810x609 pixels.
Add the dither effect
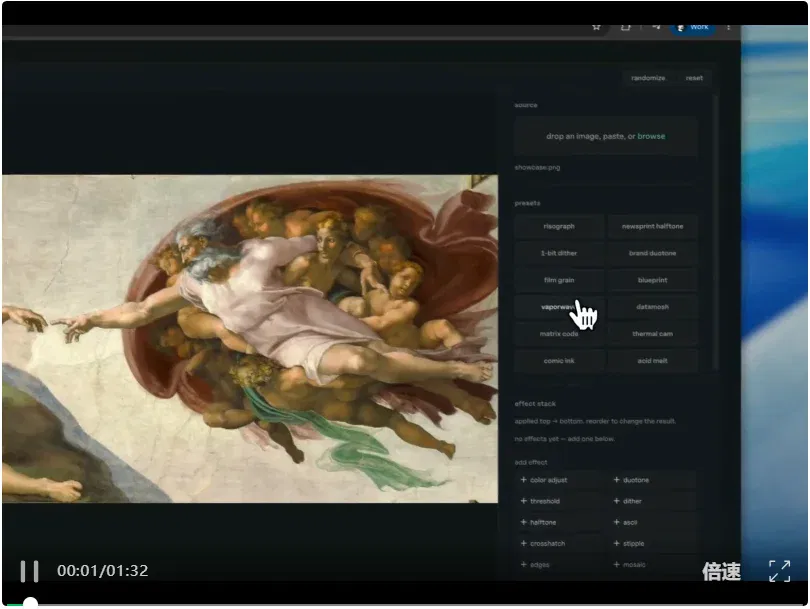click(x=653, y=501)
